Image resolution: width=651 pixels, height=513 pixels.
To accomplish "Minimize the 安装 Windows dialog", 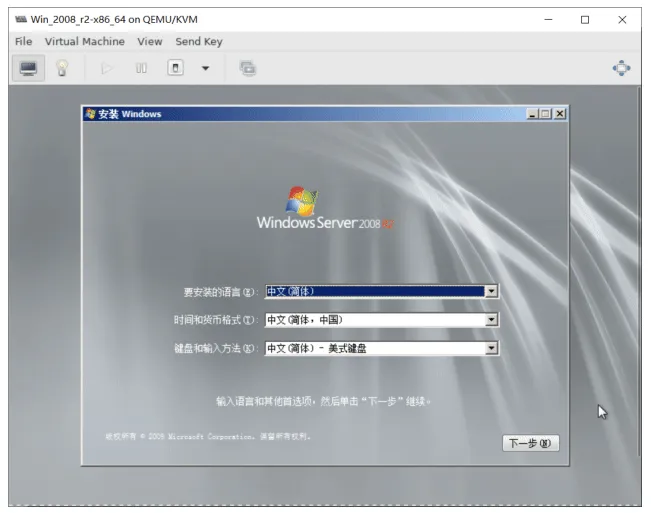I will tap(533, 114).
